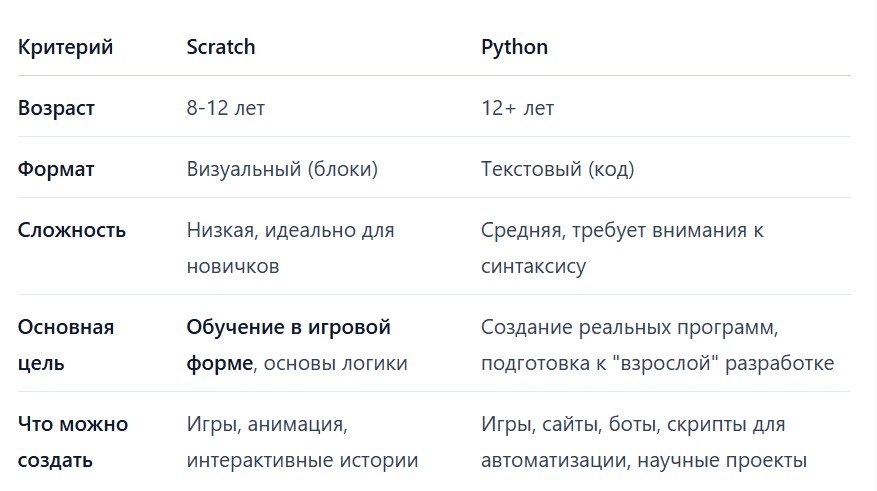Select the Основная цель row label
The height and width of the screenshot is (491, 877).
click(66, 345)
